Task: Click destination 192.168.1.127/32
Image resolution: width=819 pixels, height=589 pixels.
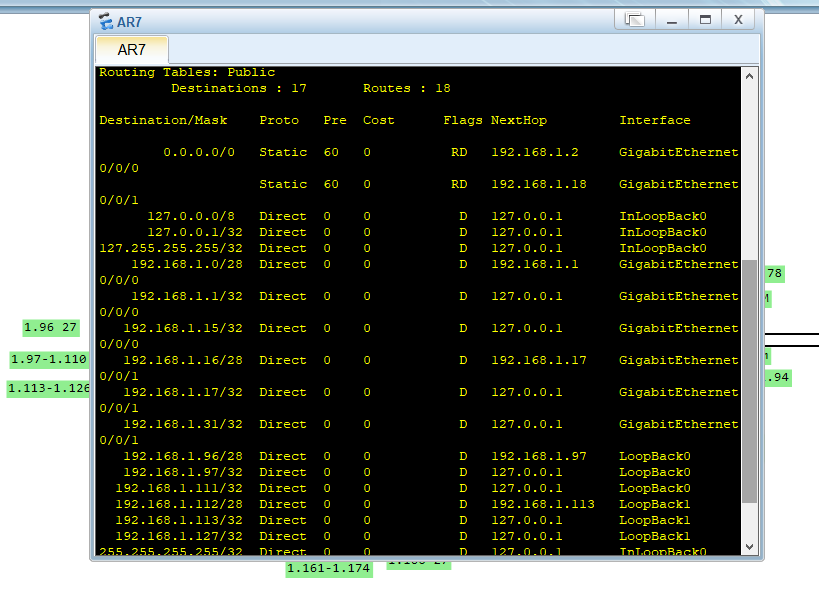Action: (x=179, y=536)
